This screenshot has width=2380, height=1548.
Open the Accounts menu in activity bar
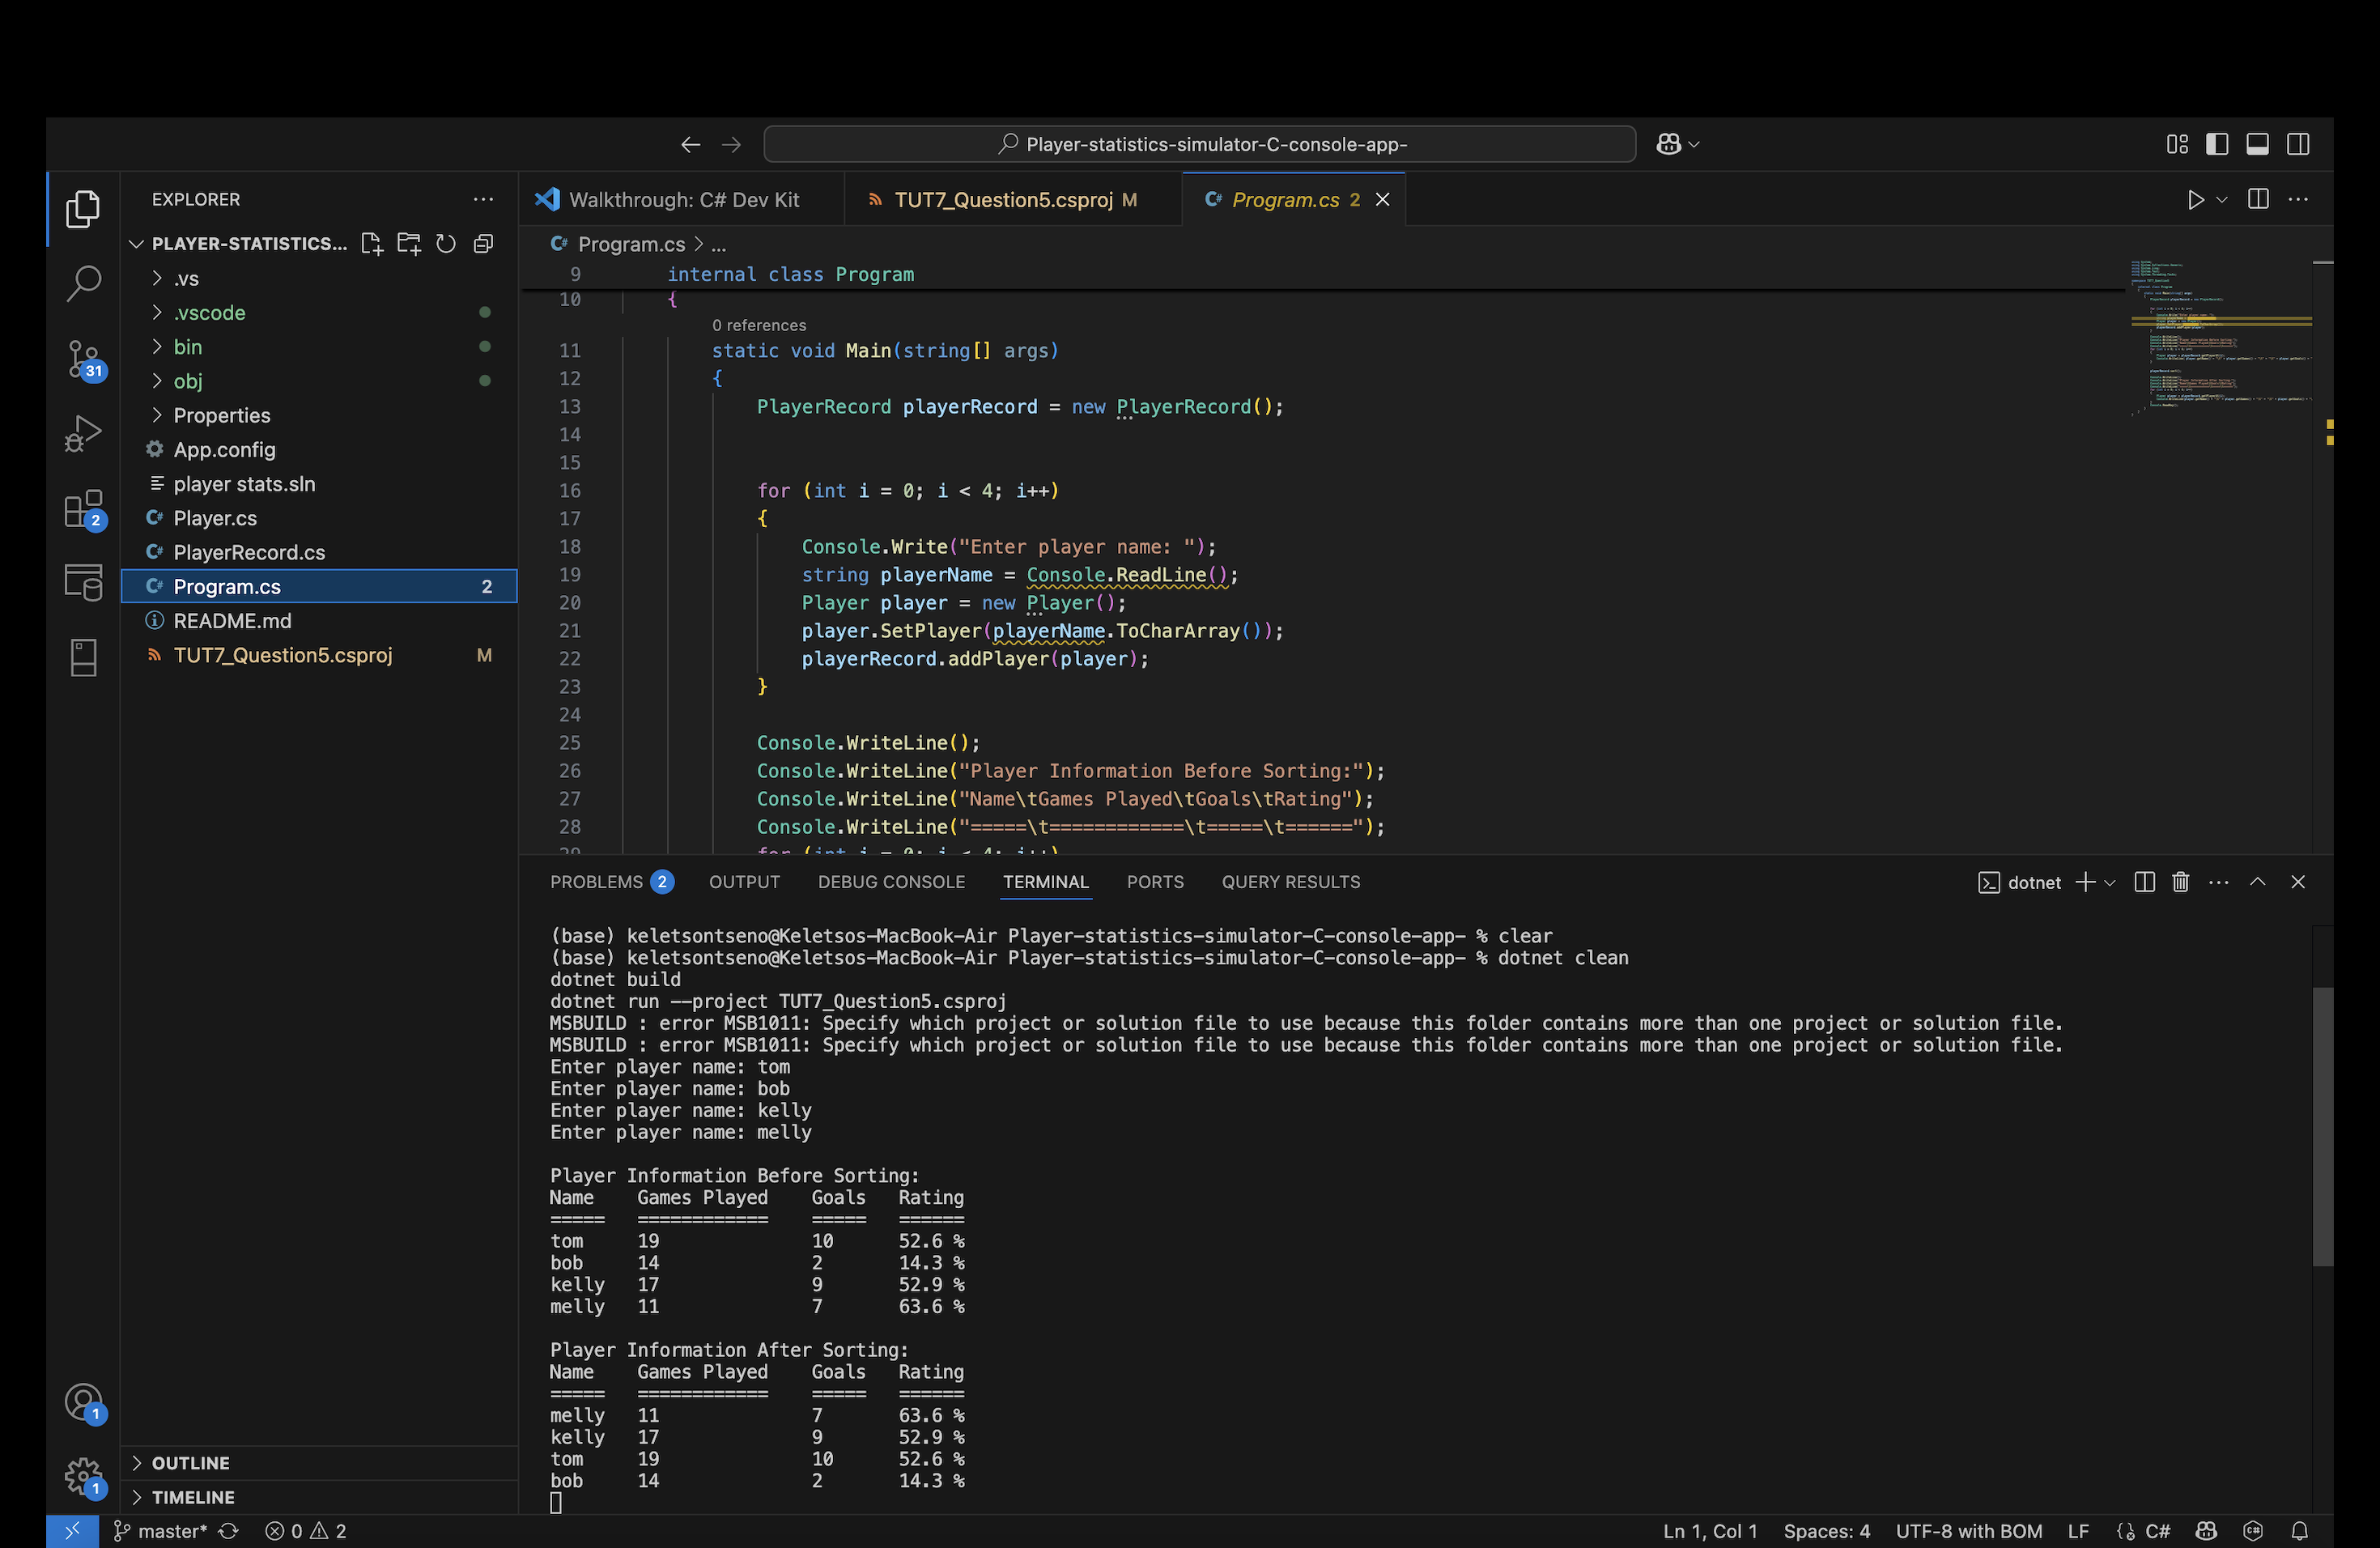pos(83,1402)
